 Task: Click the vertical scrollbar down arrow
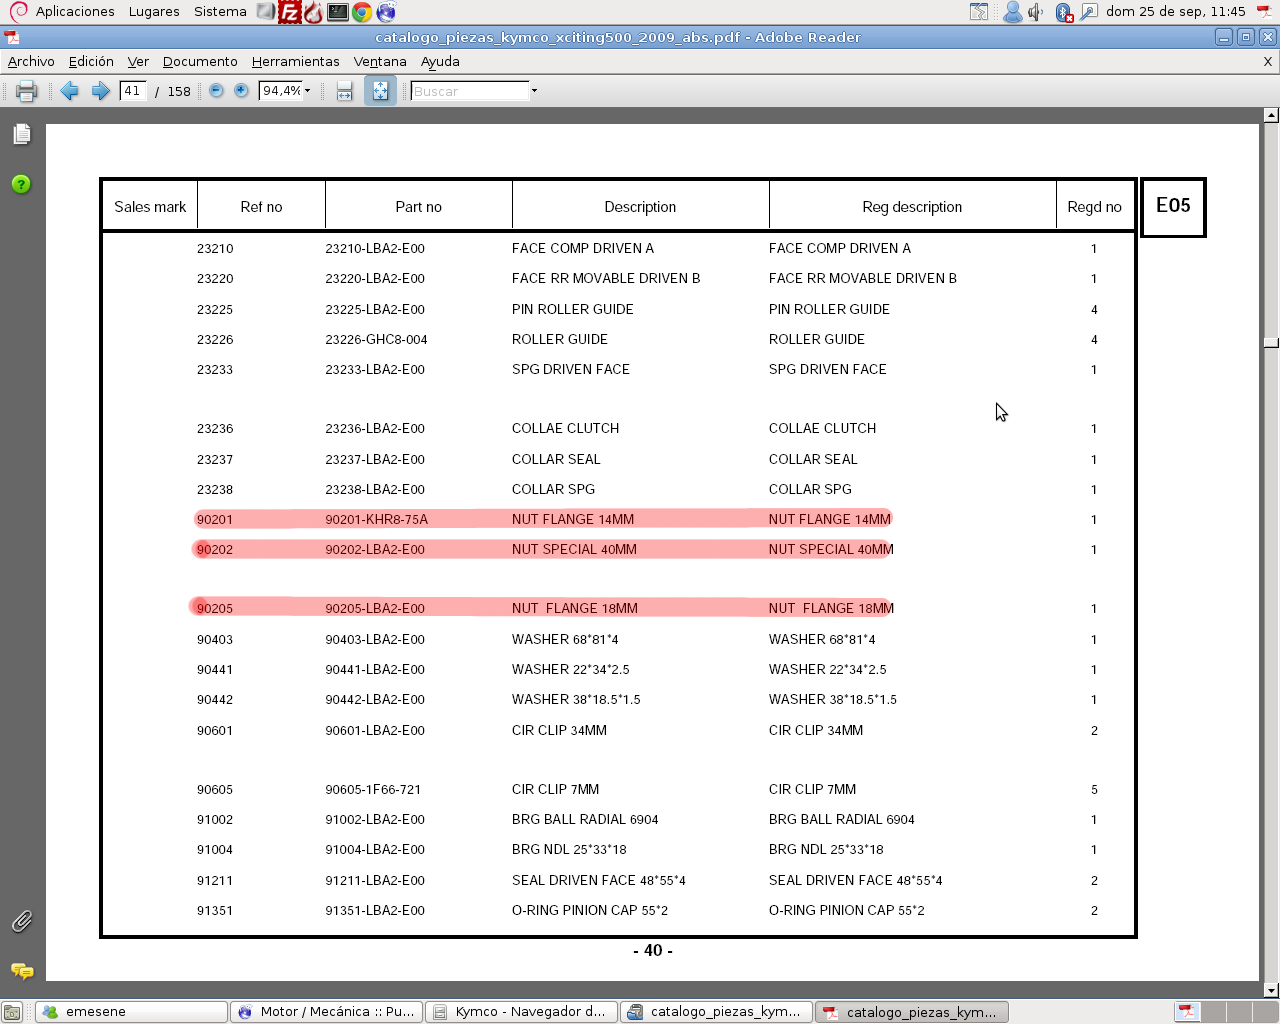[x=1271, y=990]
